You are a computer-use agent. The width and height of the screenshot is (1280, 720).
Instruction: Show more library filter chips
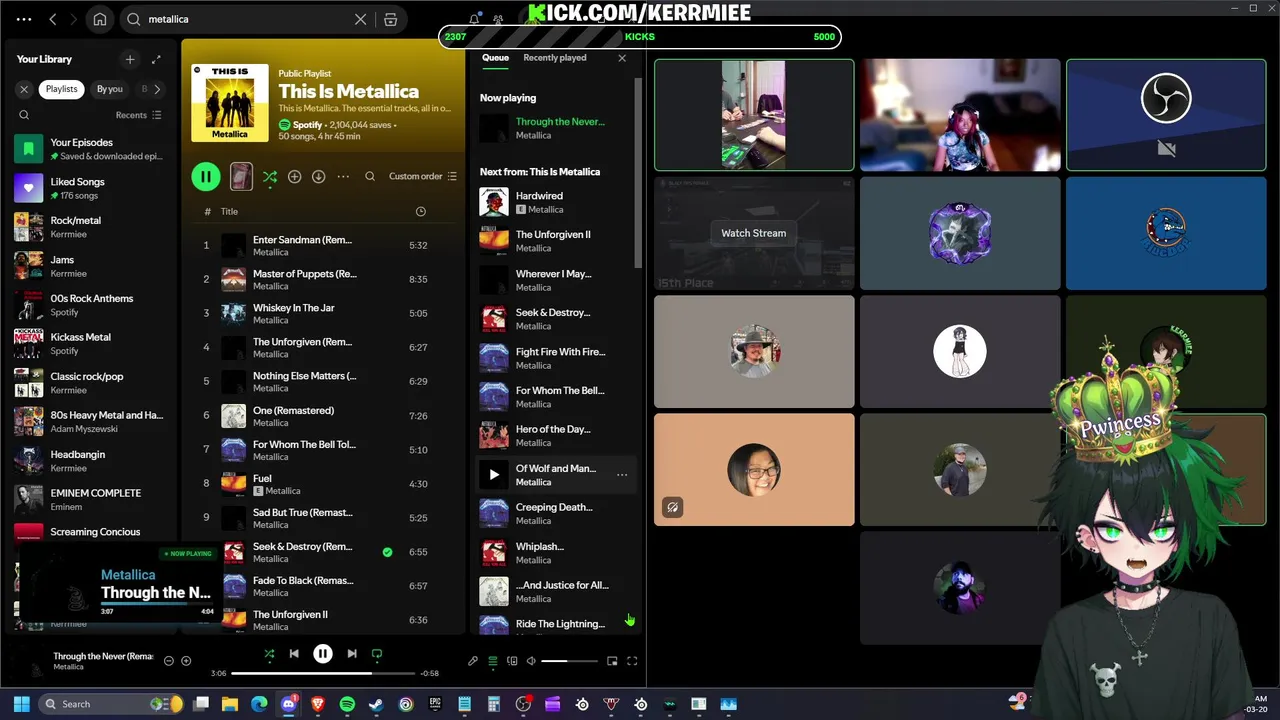[157, 89]
